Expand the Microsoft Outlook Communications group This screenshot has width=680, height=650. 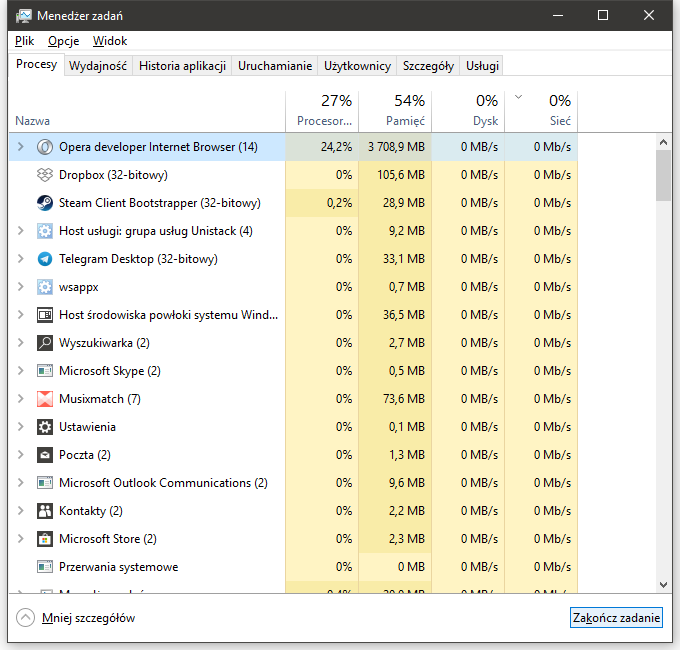coord(20,483)
